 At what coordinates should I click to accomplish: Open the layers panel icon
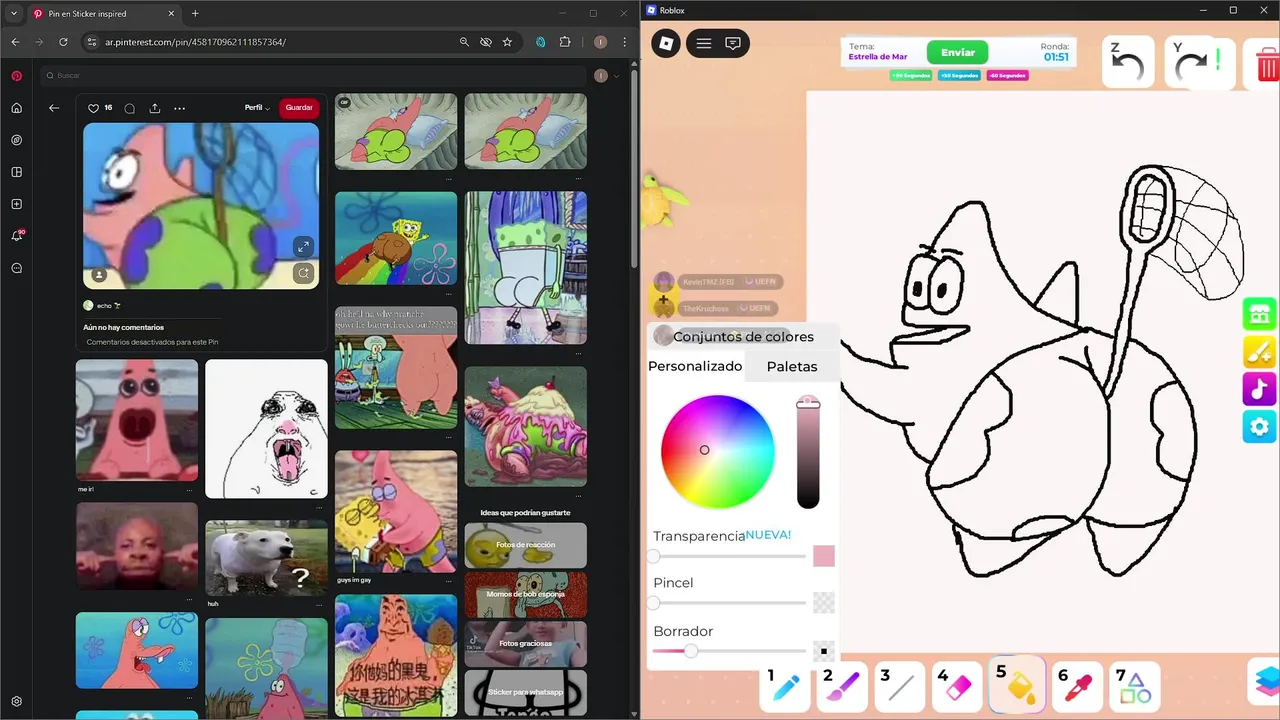click(1265, 681)
